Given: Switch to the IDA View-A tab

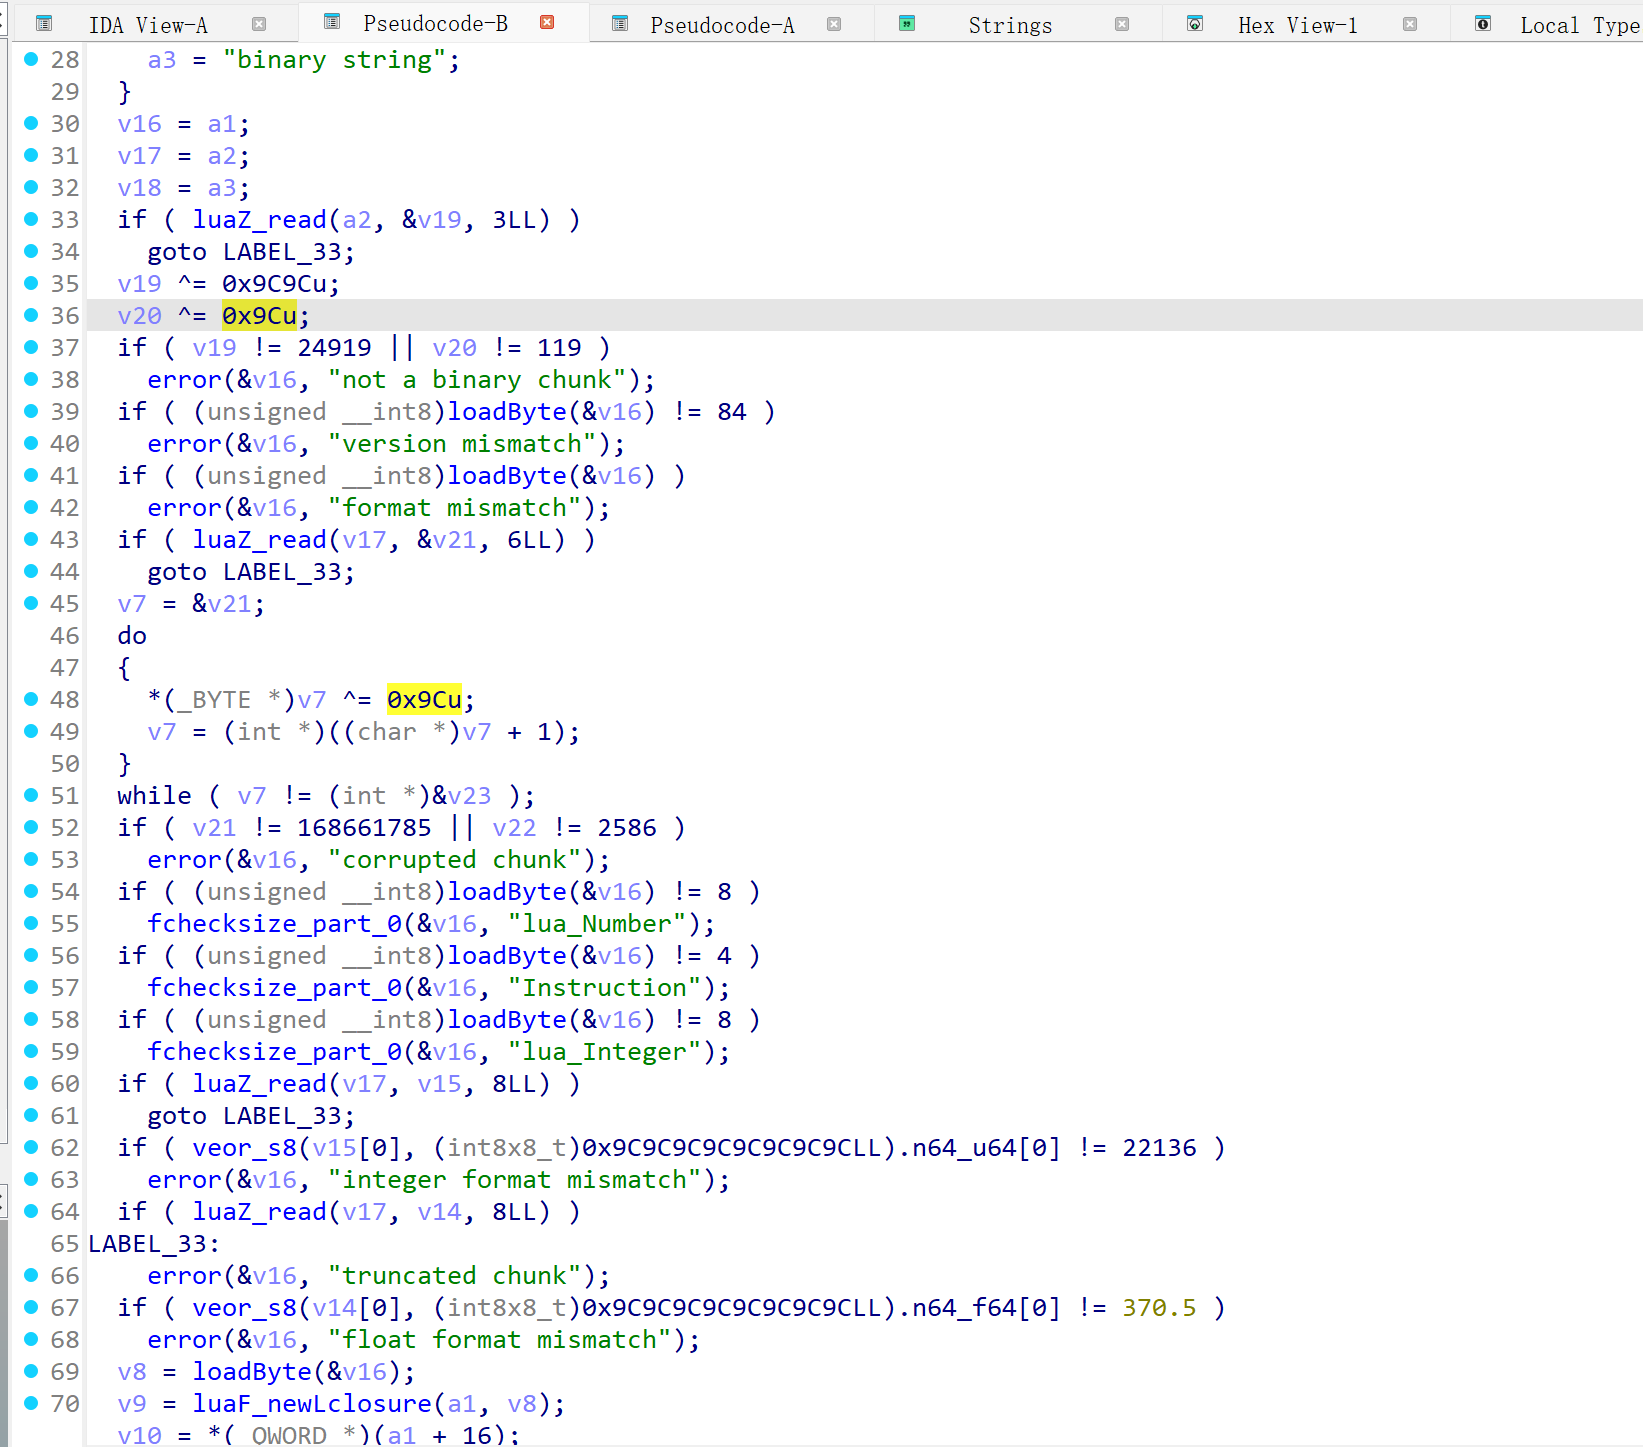Looking at the screenshot, I should (x=148, y=25).
